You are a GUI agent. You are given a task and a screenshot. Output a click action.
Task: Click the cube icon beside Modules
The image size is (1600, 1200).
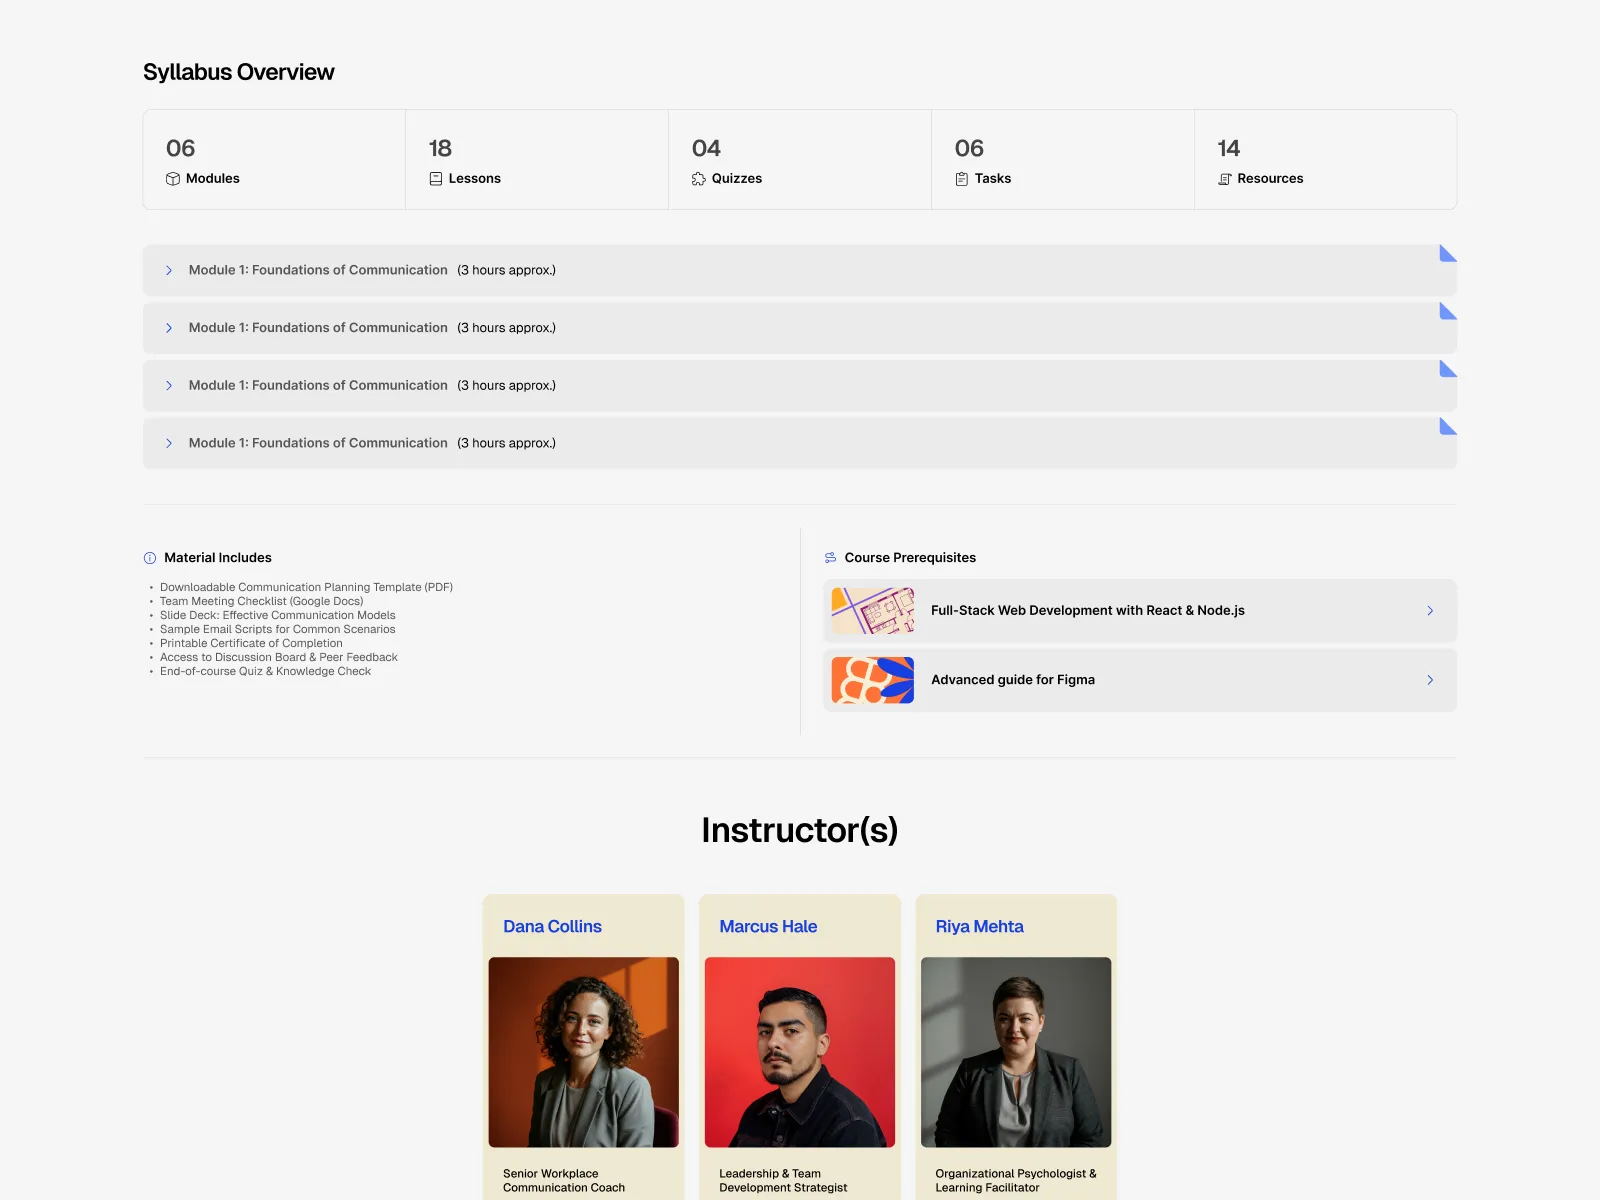pos(173,179)
